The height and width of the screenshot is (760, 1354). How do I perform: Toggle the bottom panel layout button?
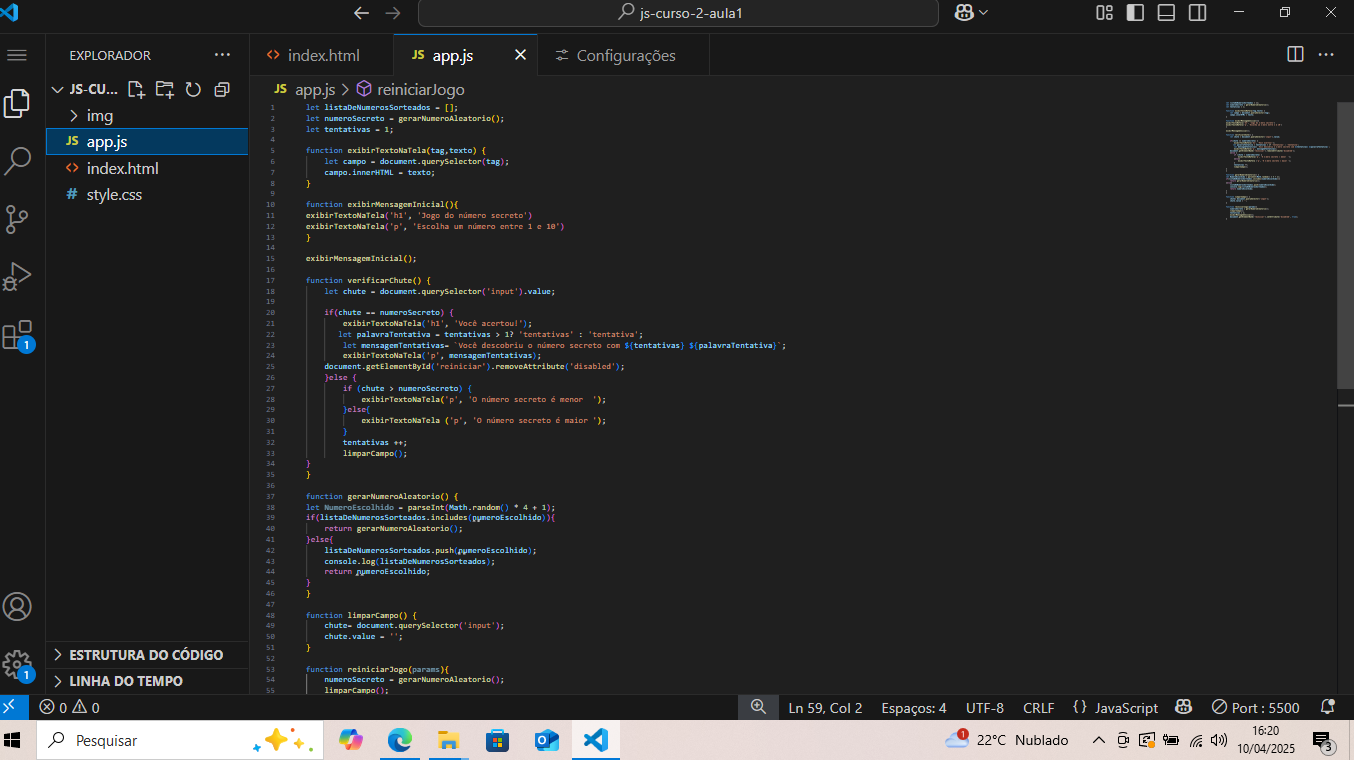coord(1166,13)
